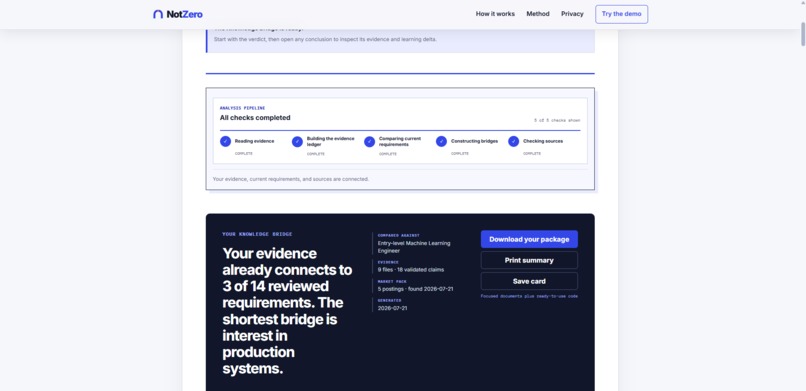Click the Reading evidence check icon
Image resolution: width=806 pixels, height=391 pixels.
tap(225, 141)
